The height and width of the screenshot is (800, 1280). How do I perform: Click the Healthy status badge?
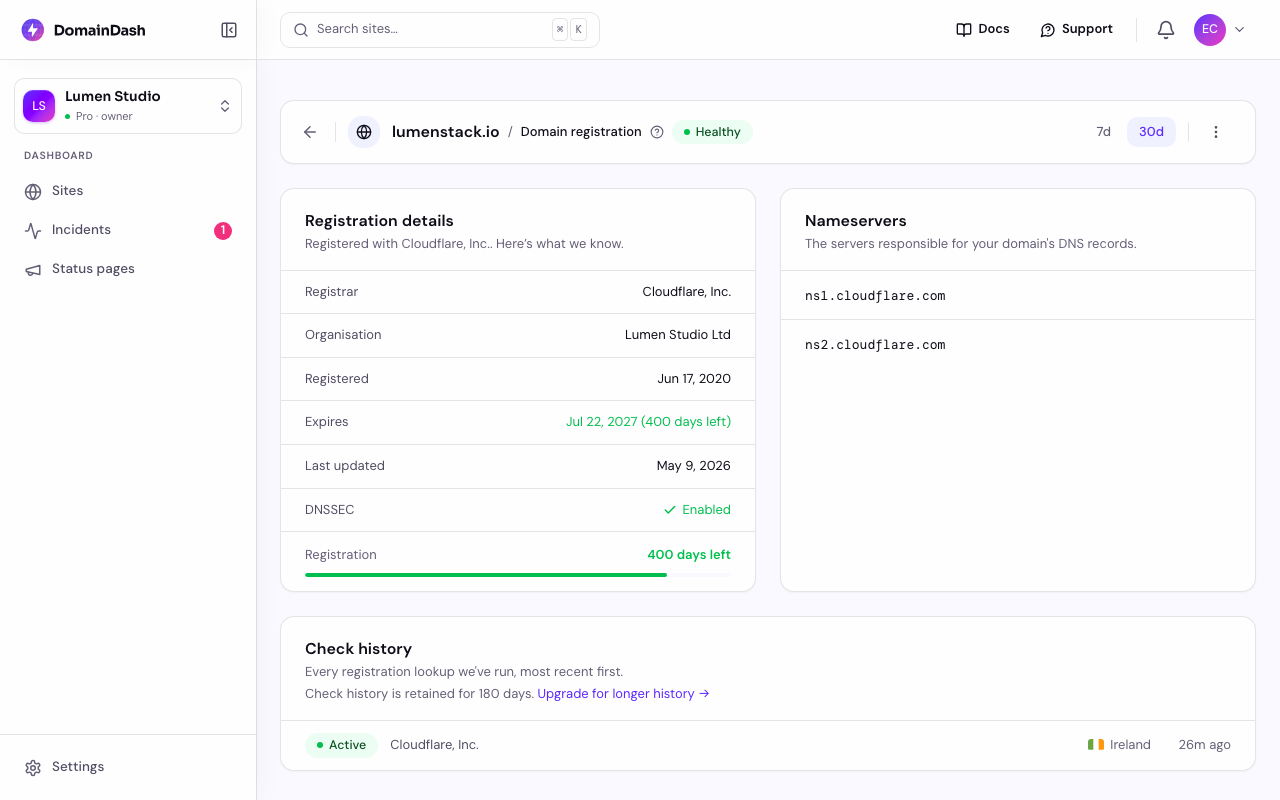(712, 132)
